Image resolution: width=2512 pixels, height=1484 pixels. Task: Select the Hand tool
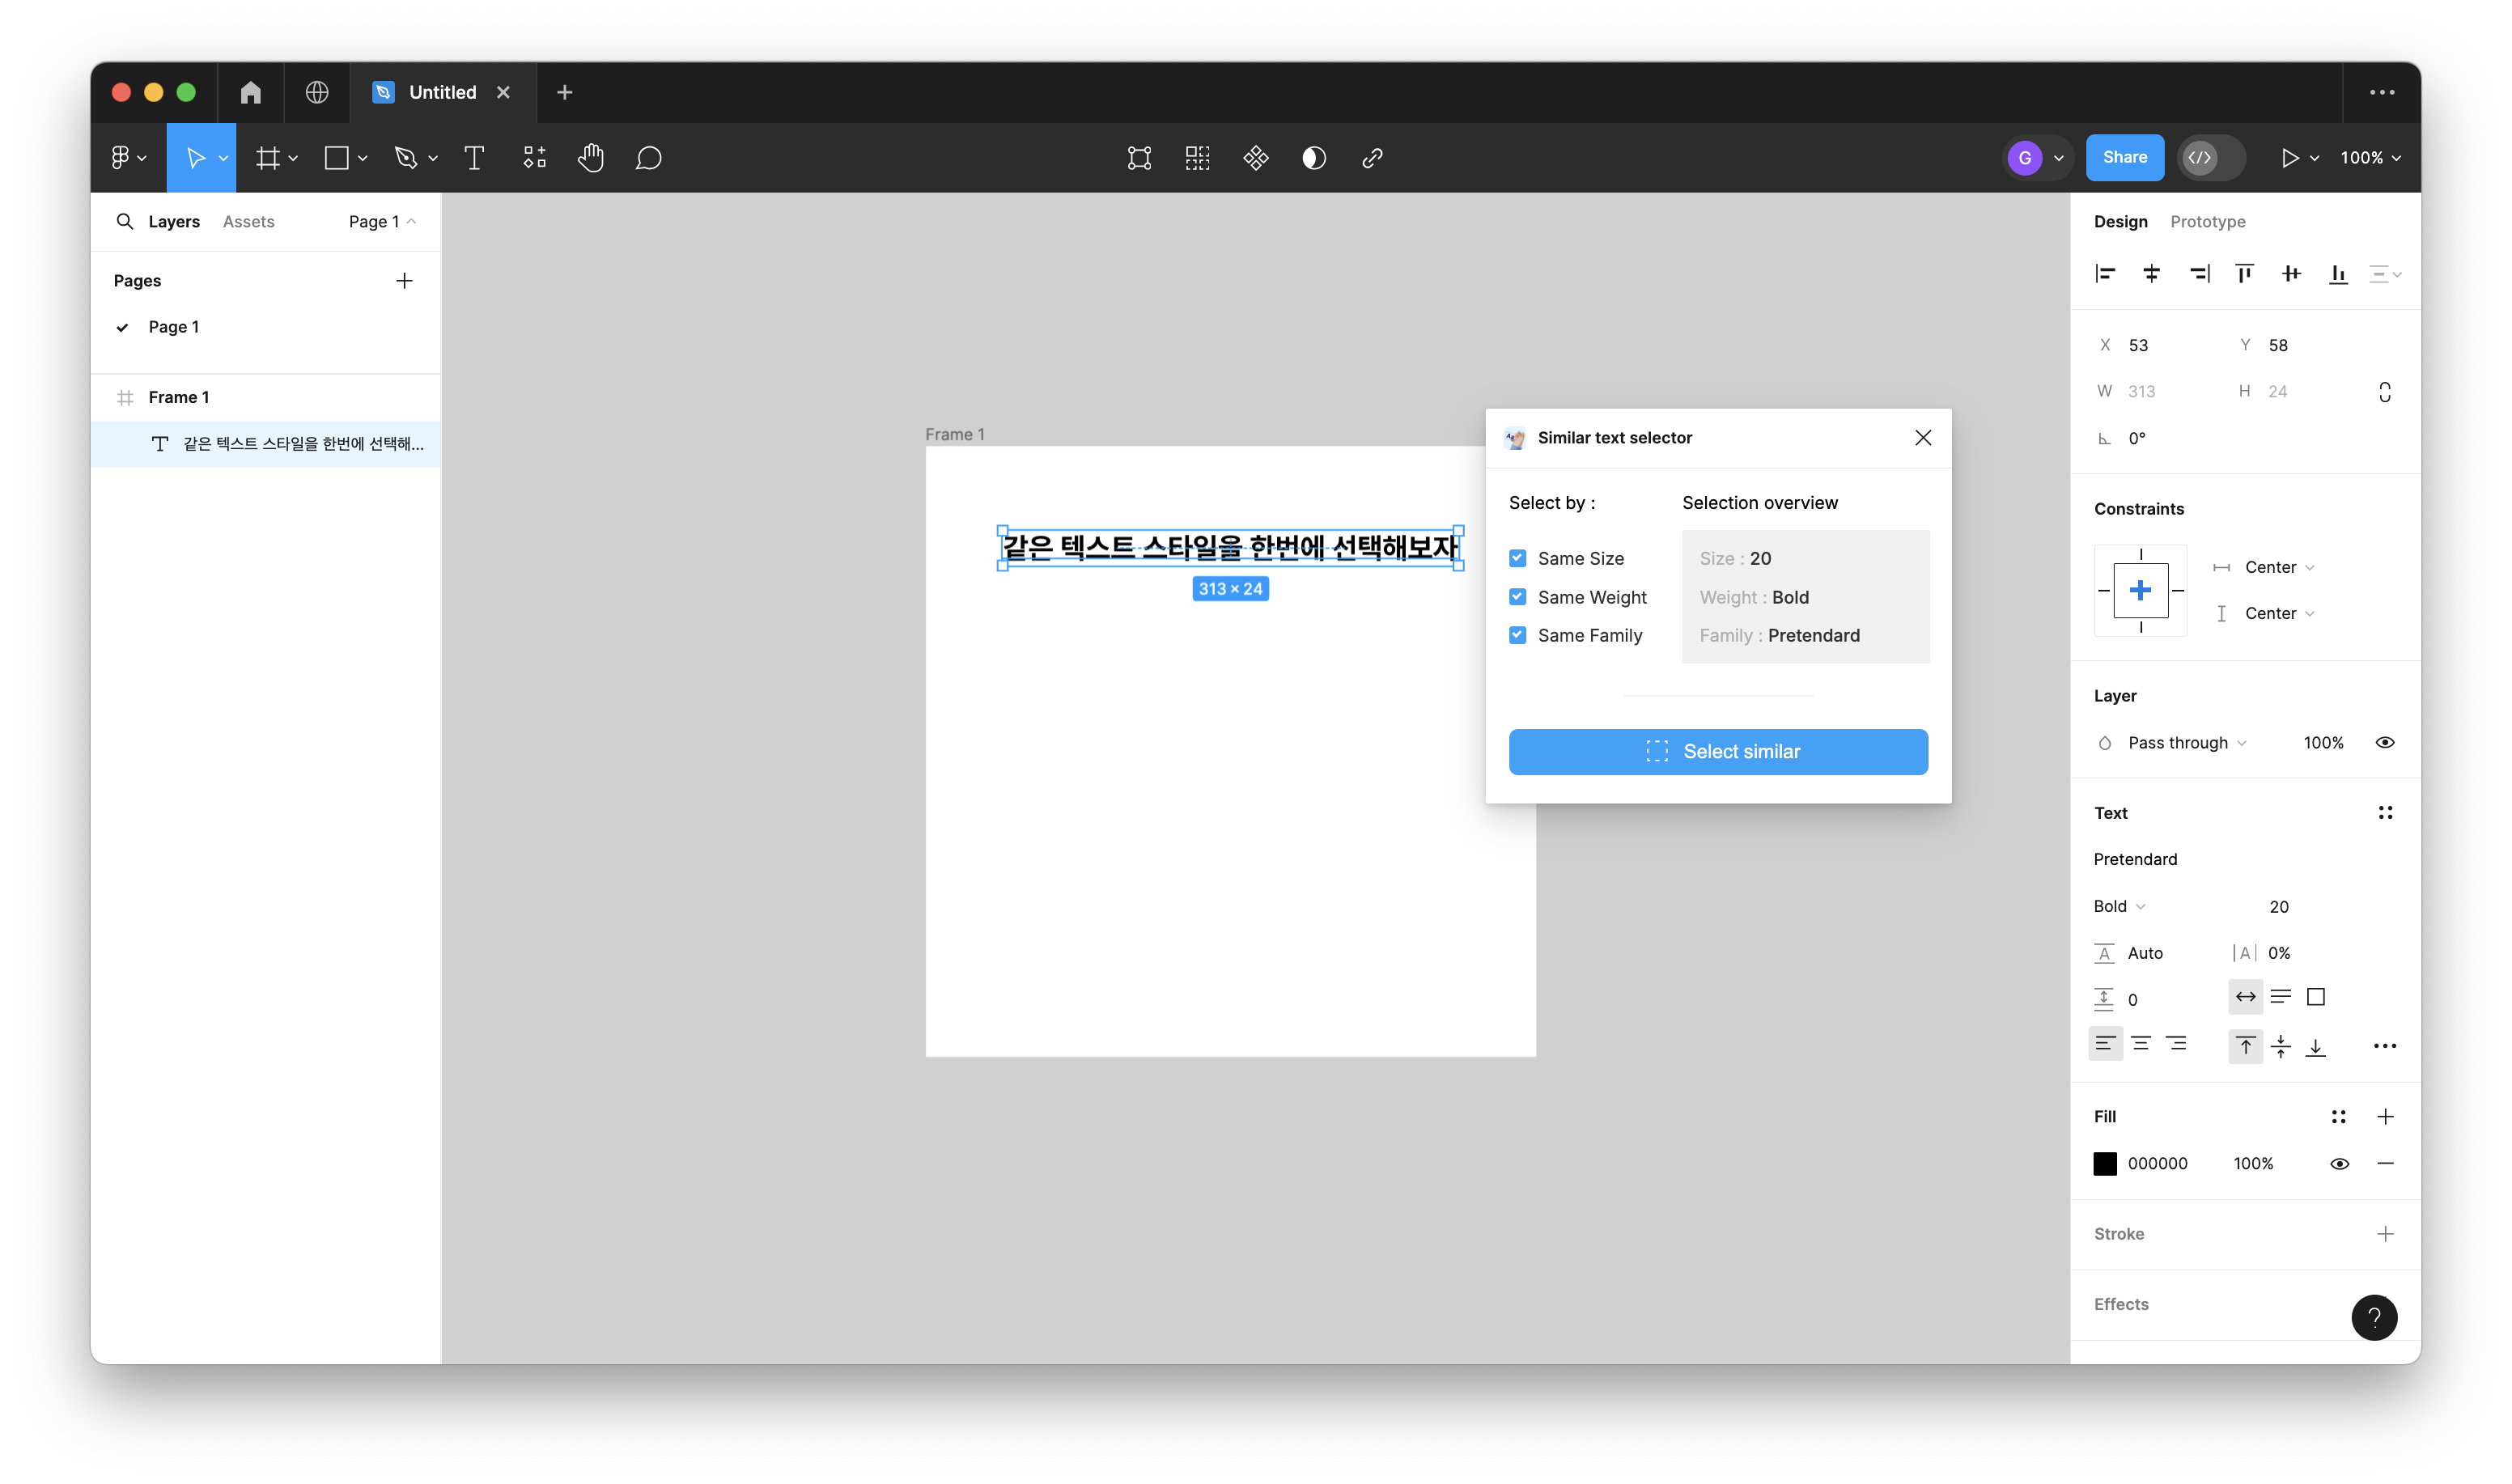click(x=590, y=158)
